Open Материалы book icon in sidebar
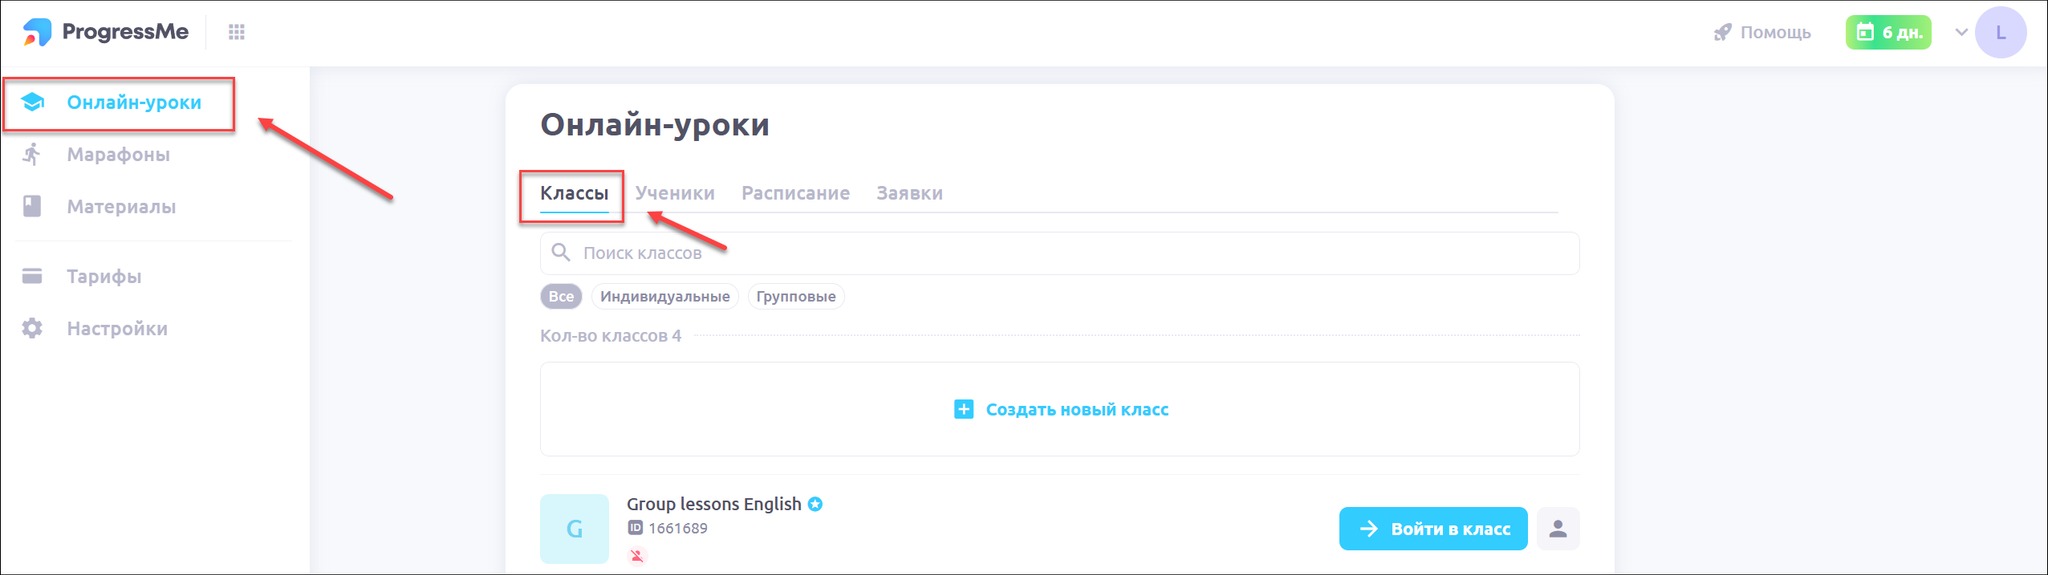Viewport: 2048px width, 575px height. click(x=32, y=206)
